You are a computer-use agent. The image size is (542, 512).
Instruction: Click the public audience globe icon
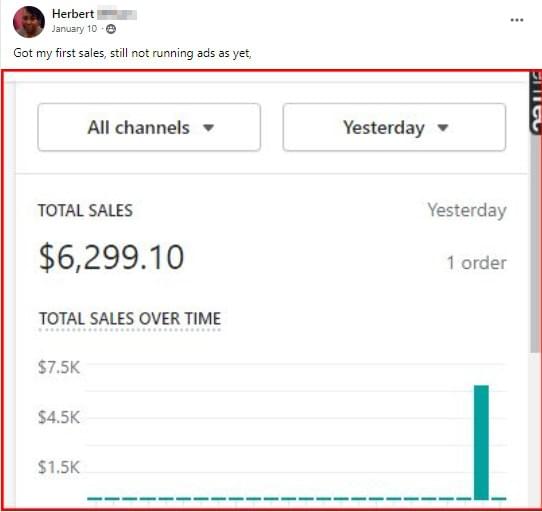111,29
